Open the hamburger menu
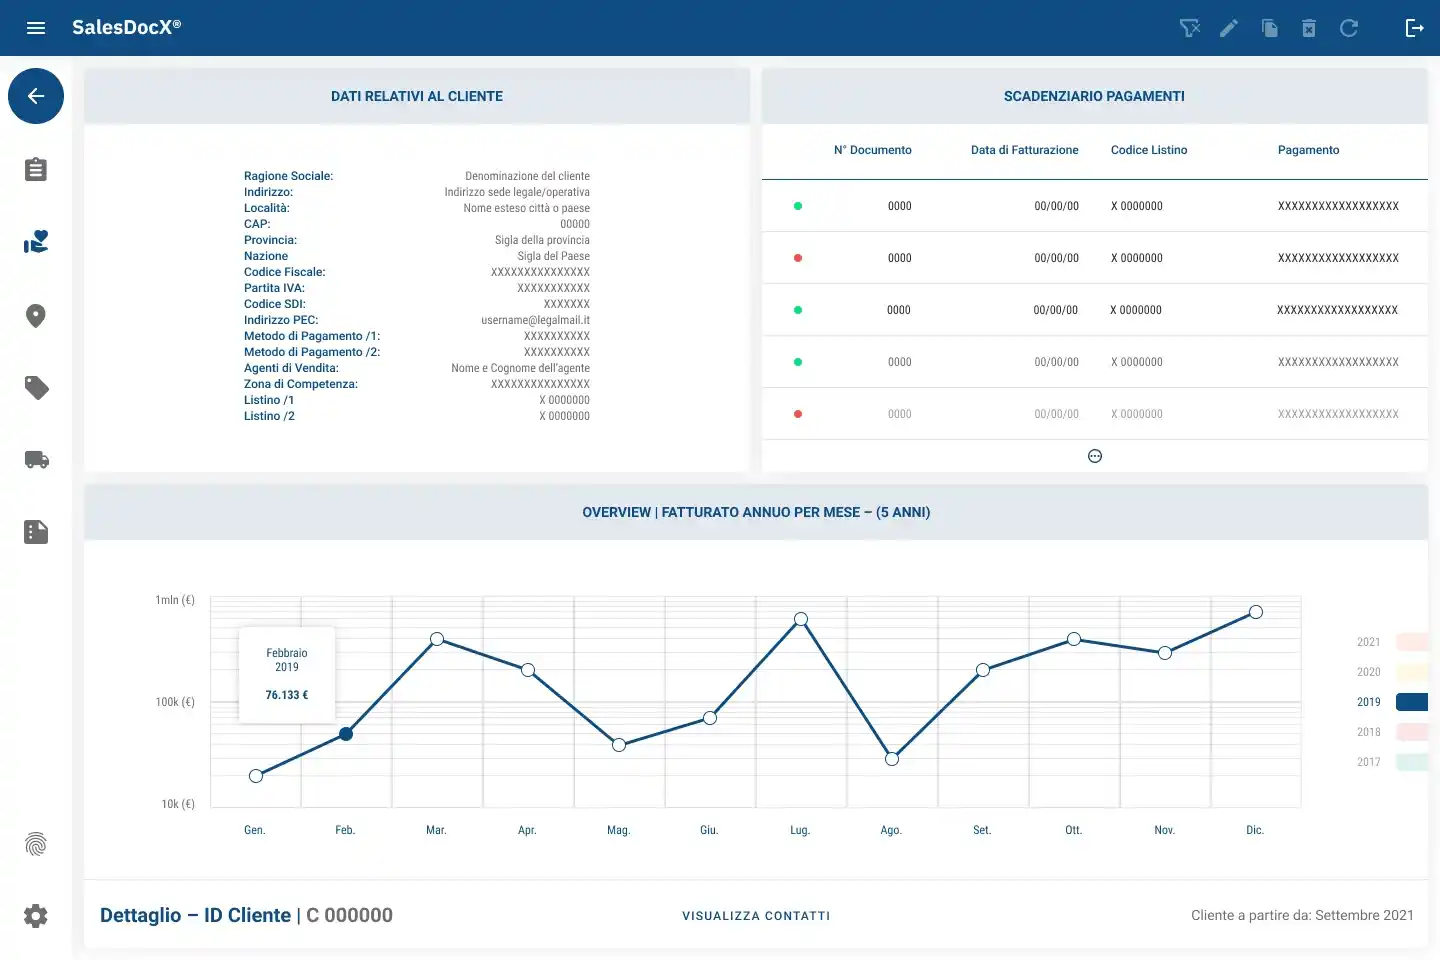 tap(36, 28)
